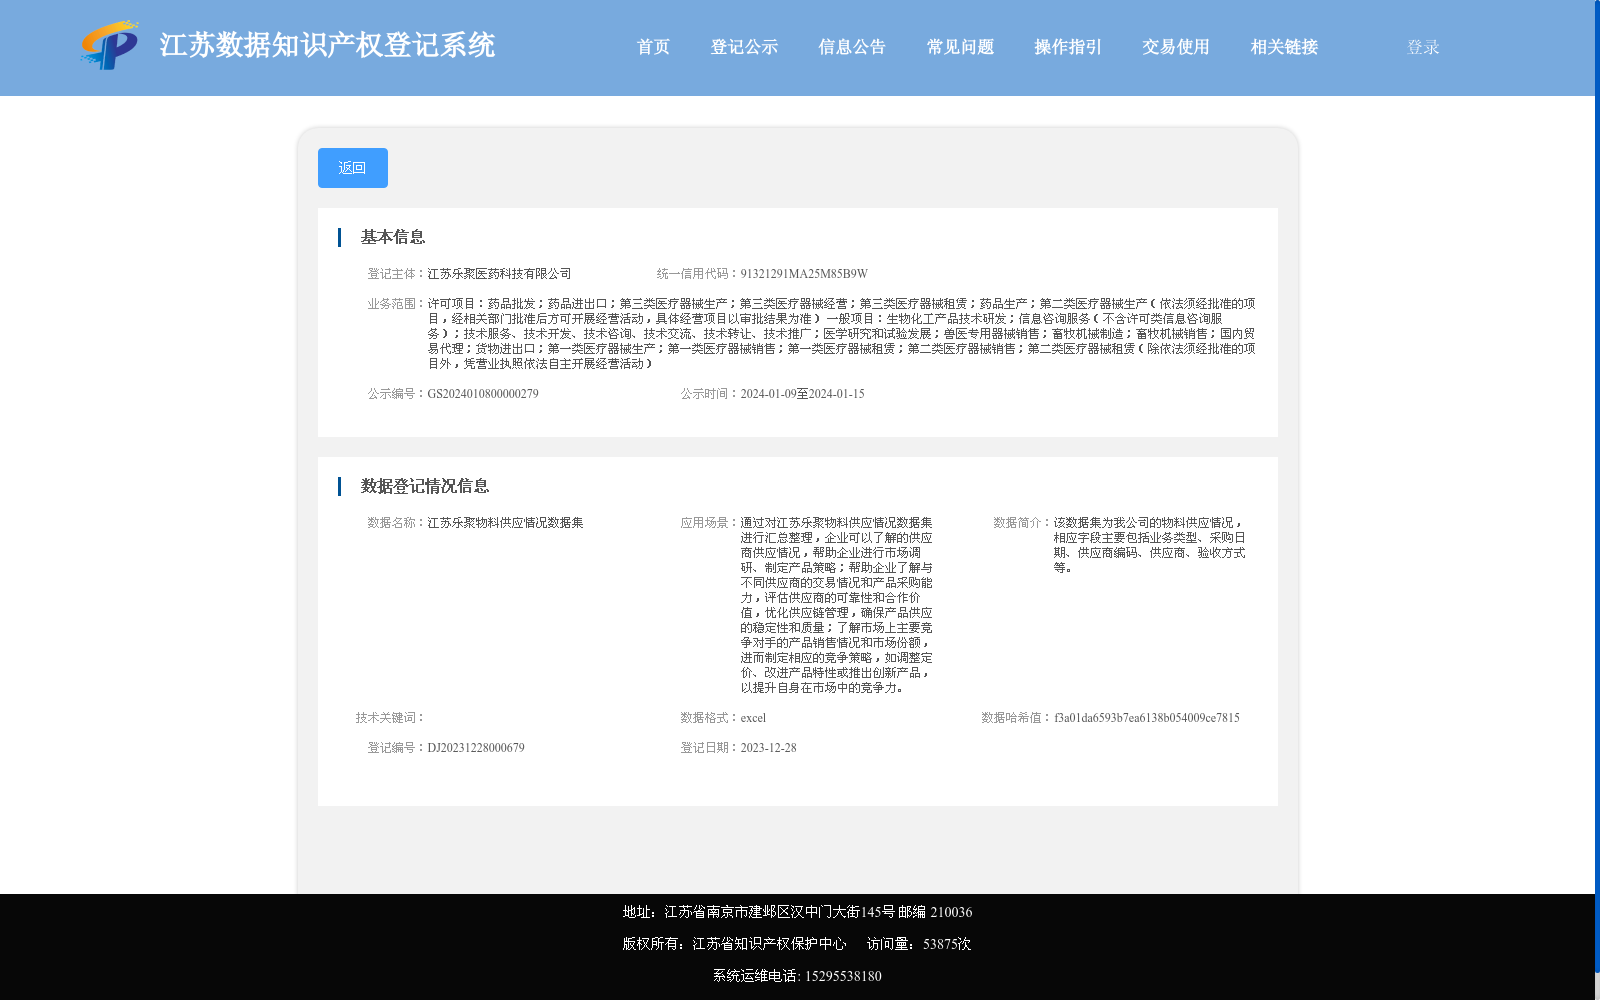
Task: Select credit code 91321291MA25M85B9W
Action: [x=804, y=274]
